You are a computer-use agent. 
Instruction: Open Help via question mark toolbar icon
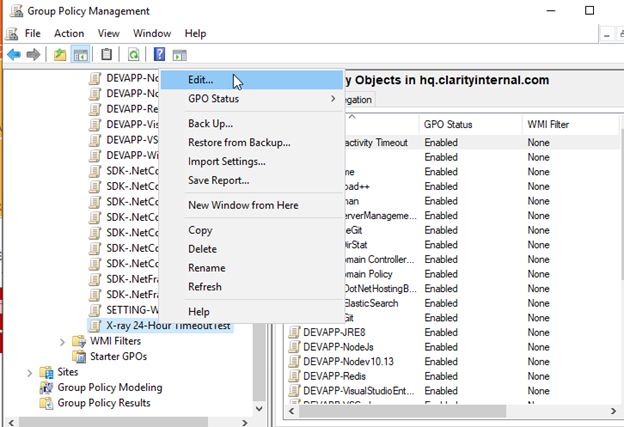[x=160, y=54]
